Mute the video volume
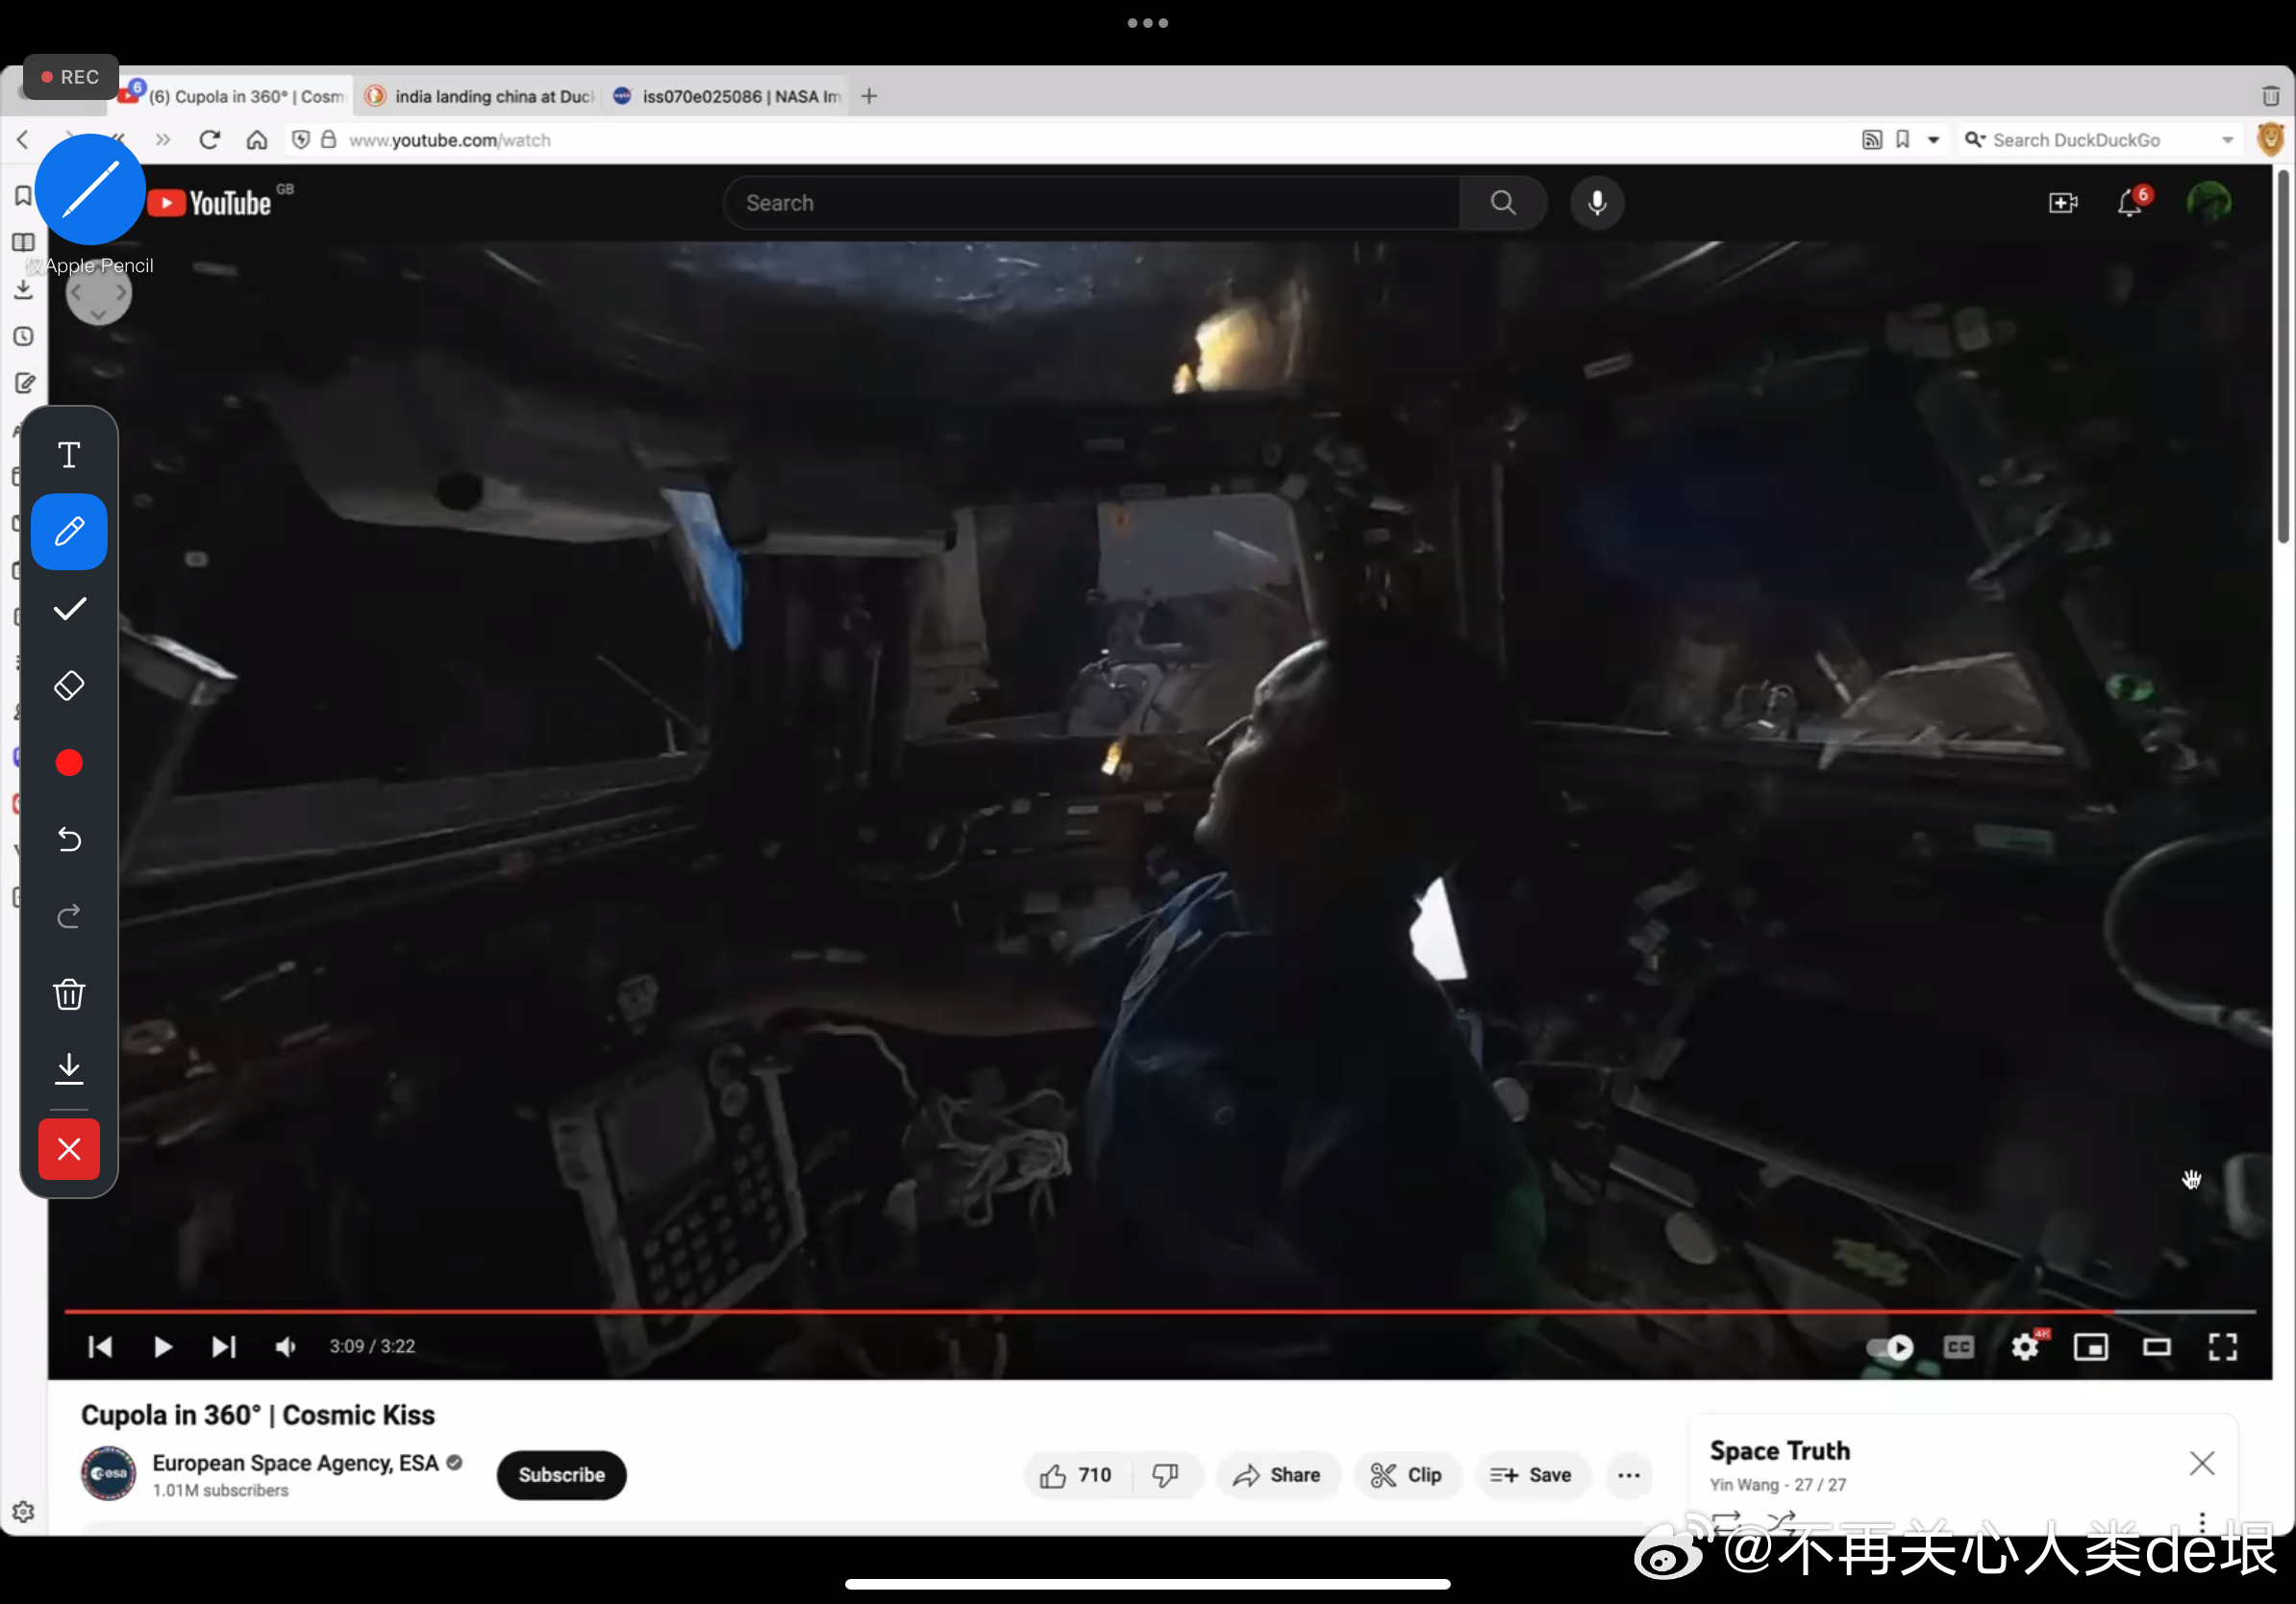The width and height of the screenshot is (2296, 1604). click(286, 1346)
